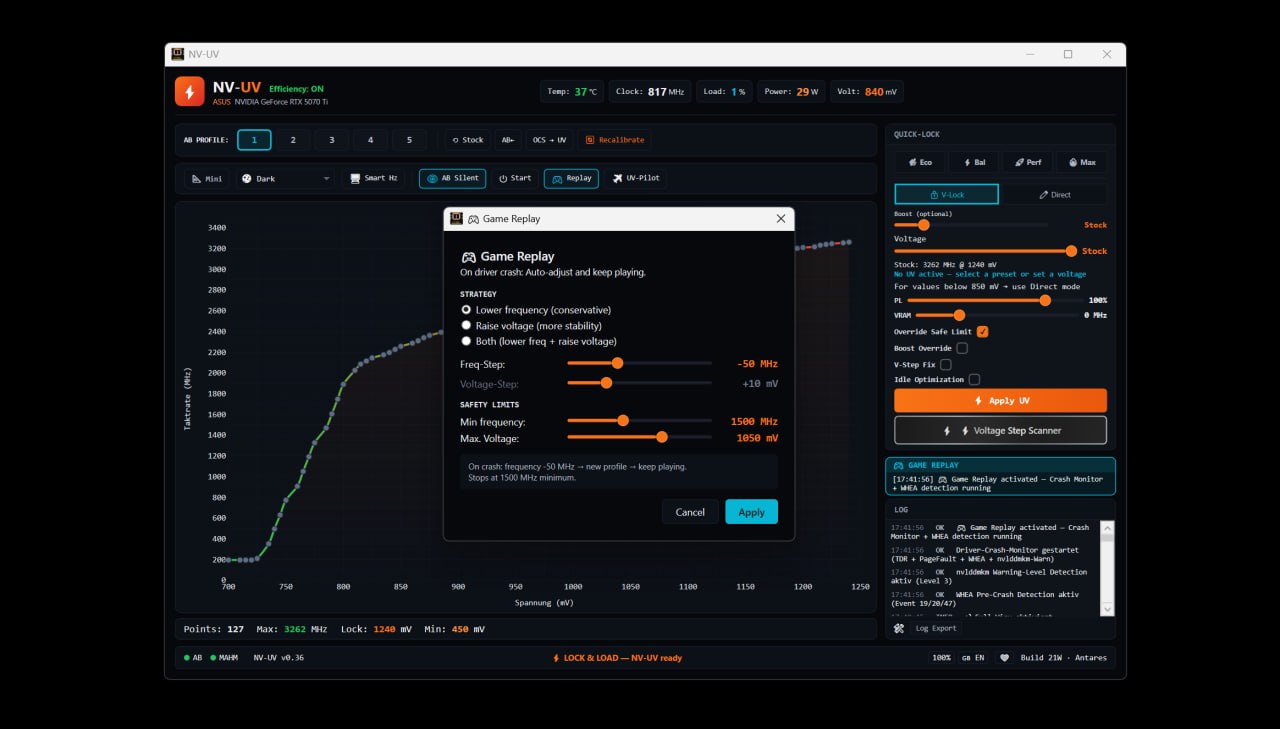Launch UV-Pilot from the toolbar
The image size is (1280, 729).
coord(637,178)
